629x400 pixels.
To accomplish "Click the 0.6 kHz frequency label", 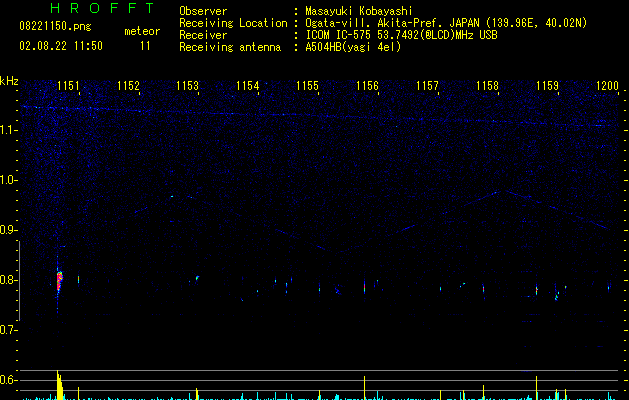I will (x=8, y=380).
